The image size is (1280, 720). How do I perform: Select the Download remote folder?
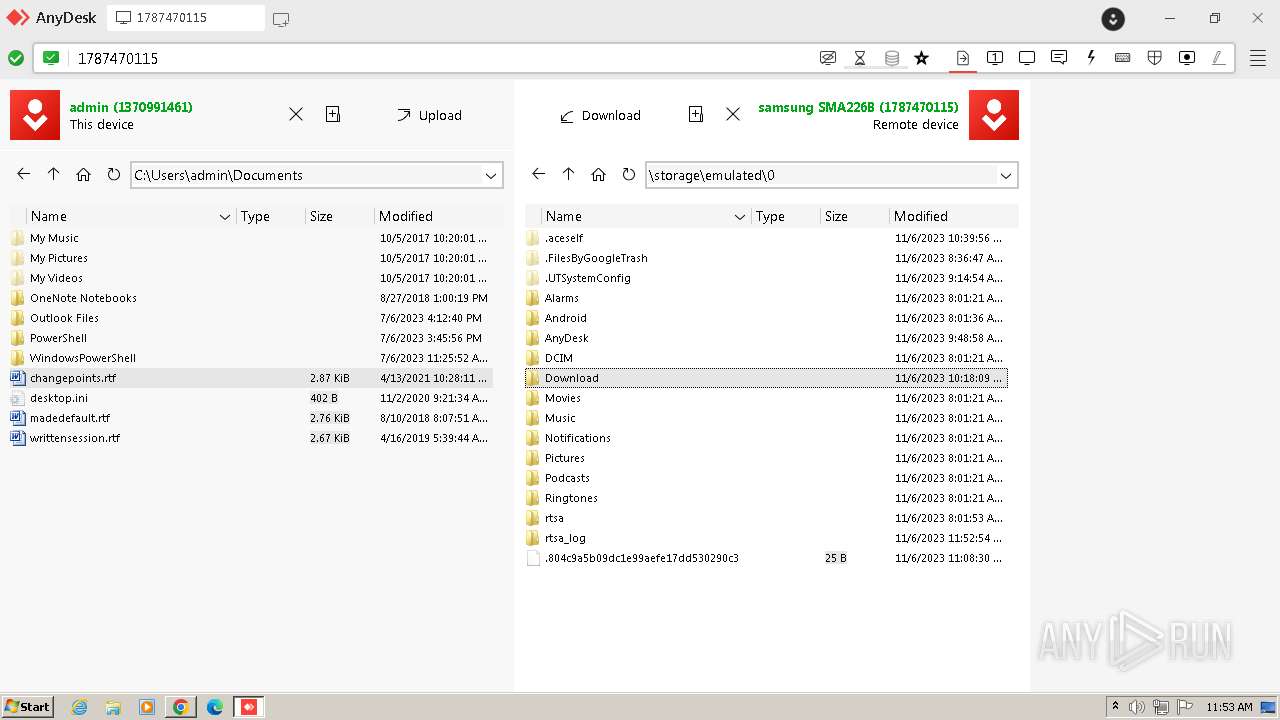pyautogui.click(x=765, y=378)
